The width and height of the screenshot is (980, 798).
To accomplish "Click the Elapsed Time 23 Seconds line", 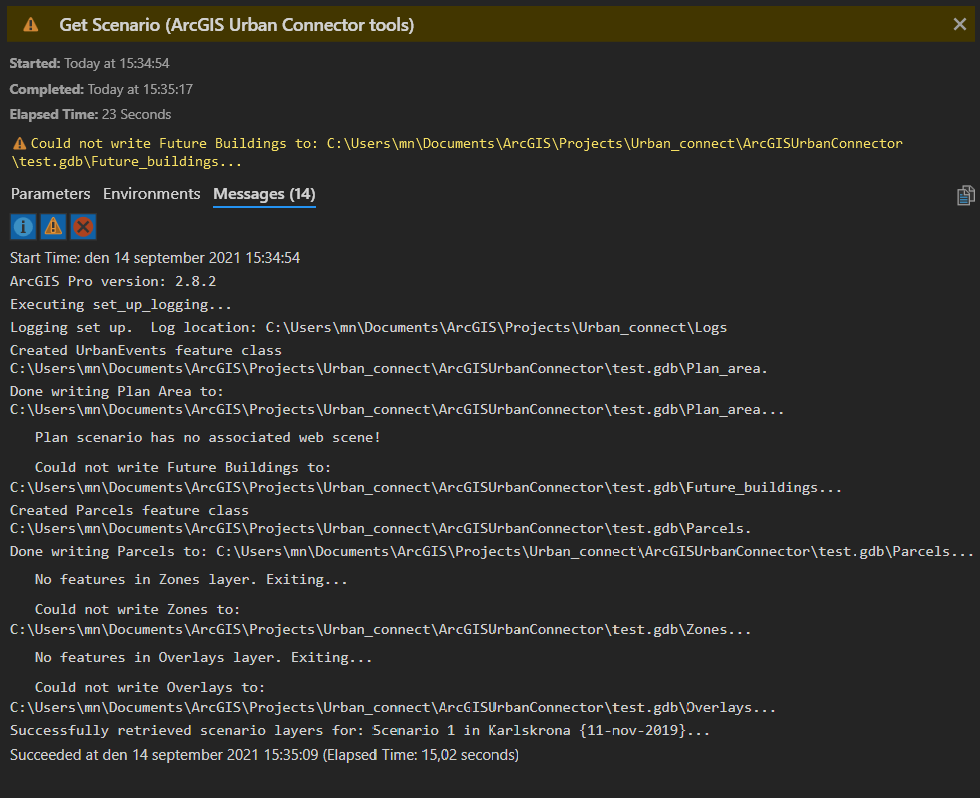I will tap(90, 114).
